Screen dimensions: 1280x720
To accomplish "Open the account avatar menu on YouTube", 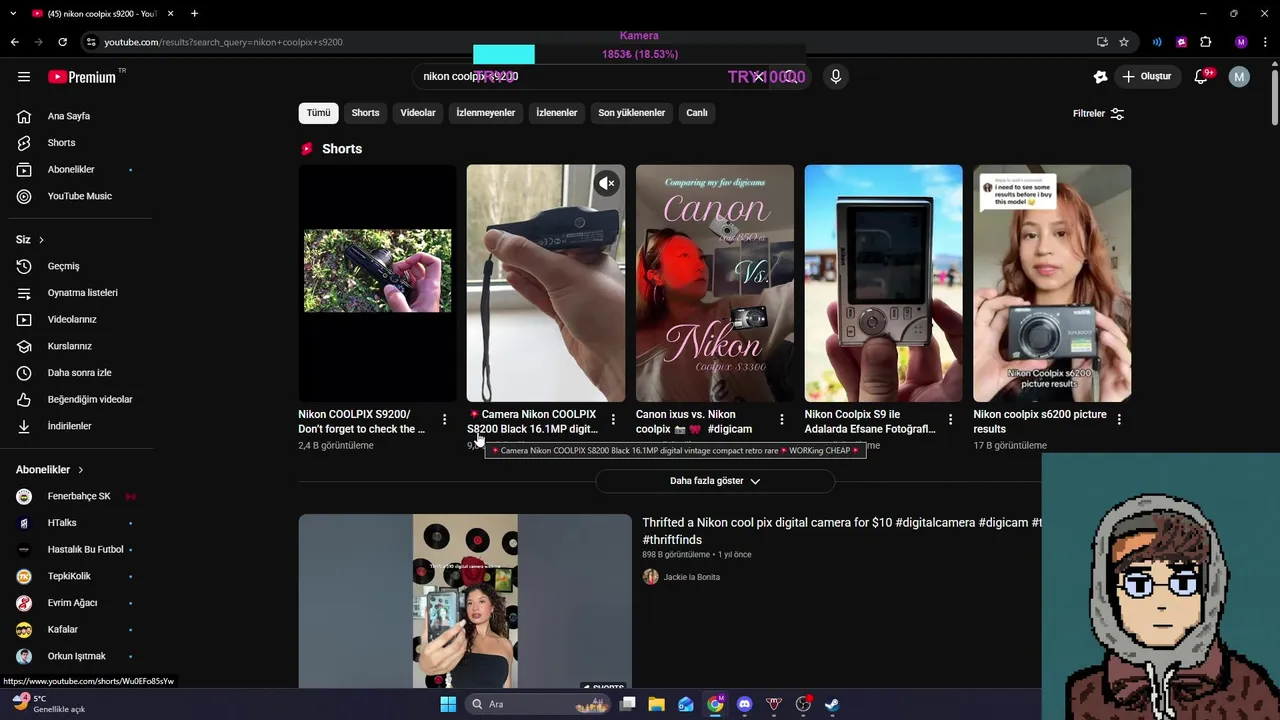I will 1239,77.
